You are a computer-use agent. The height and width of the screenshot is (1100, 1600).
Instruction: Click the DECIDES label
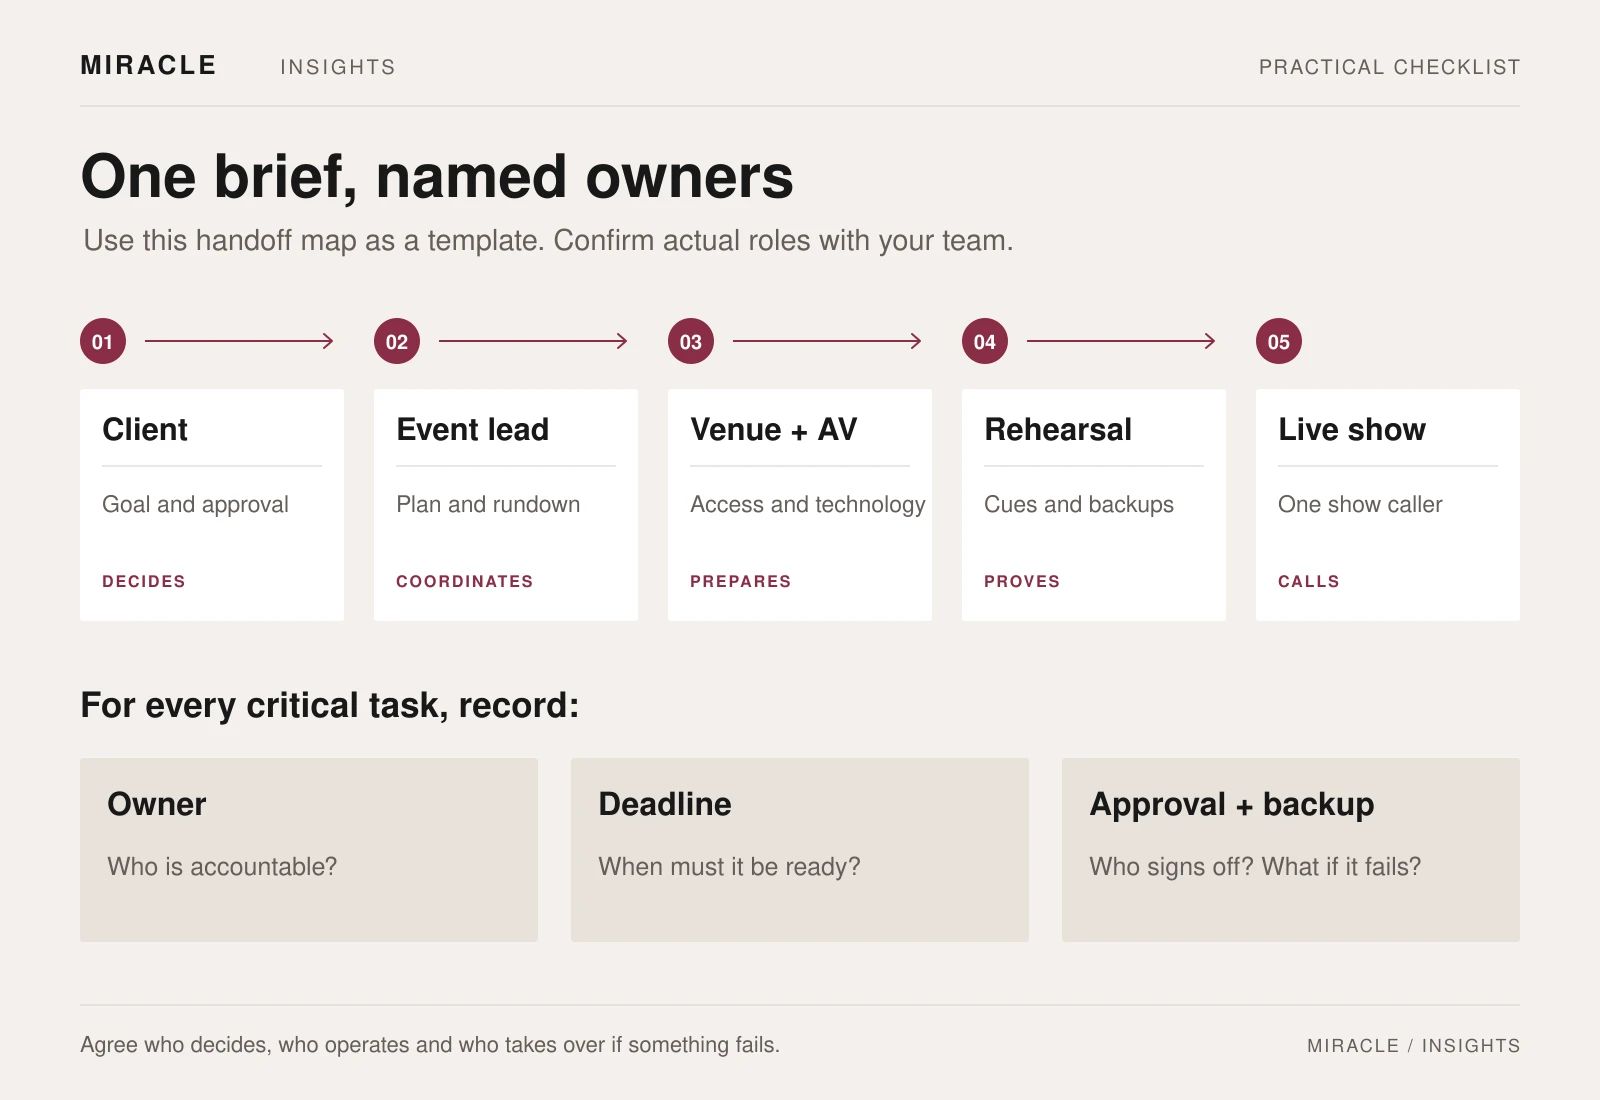pyautogui.click(x=144, y=582)
